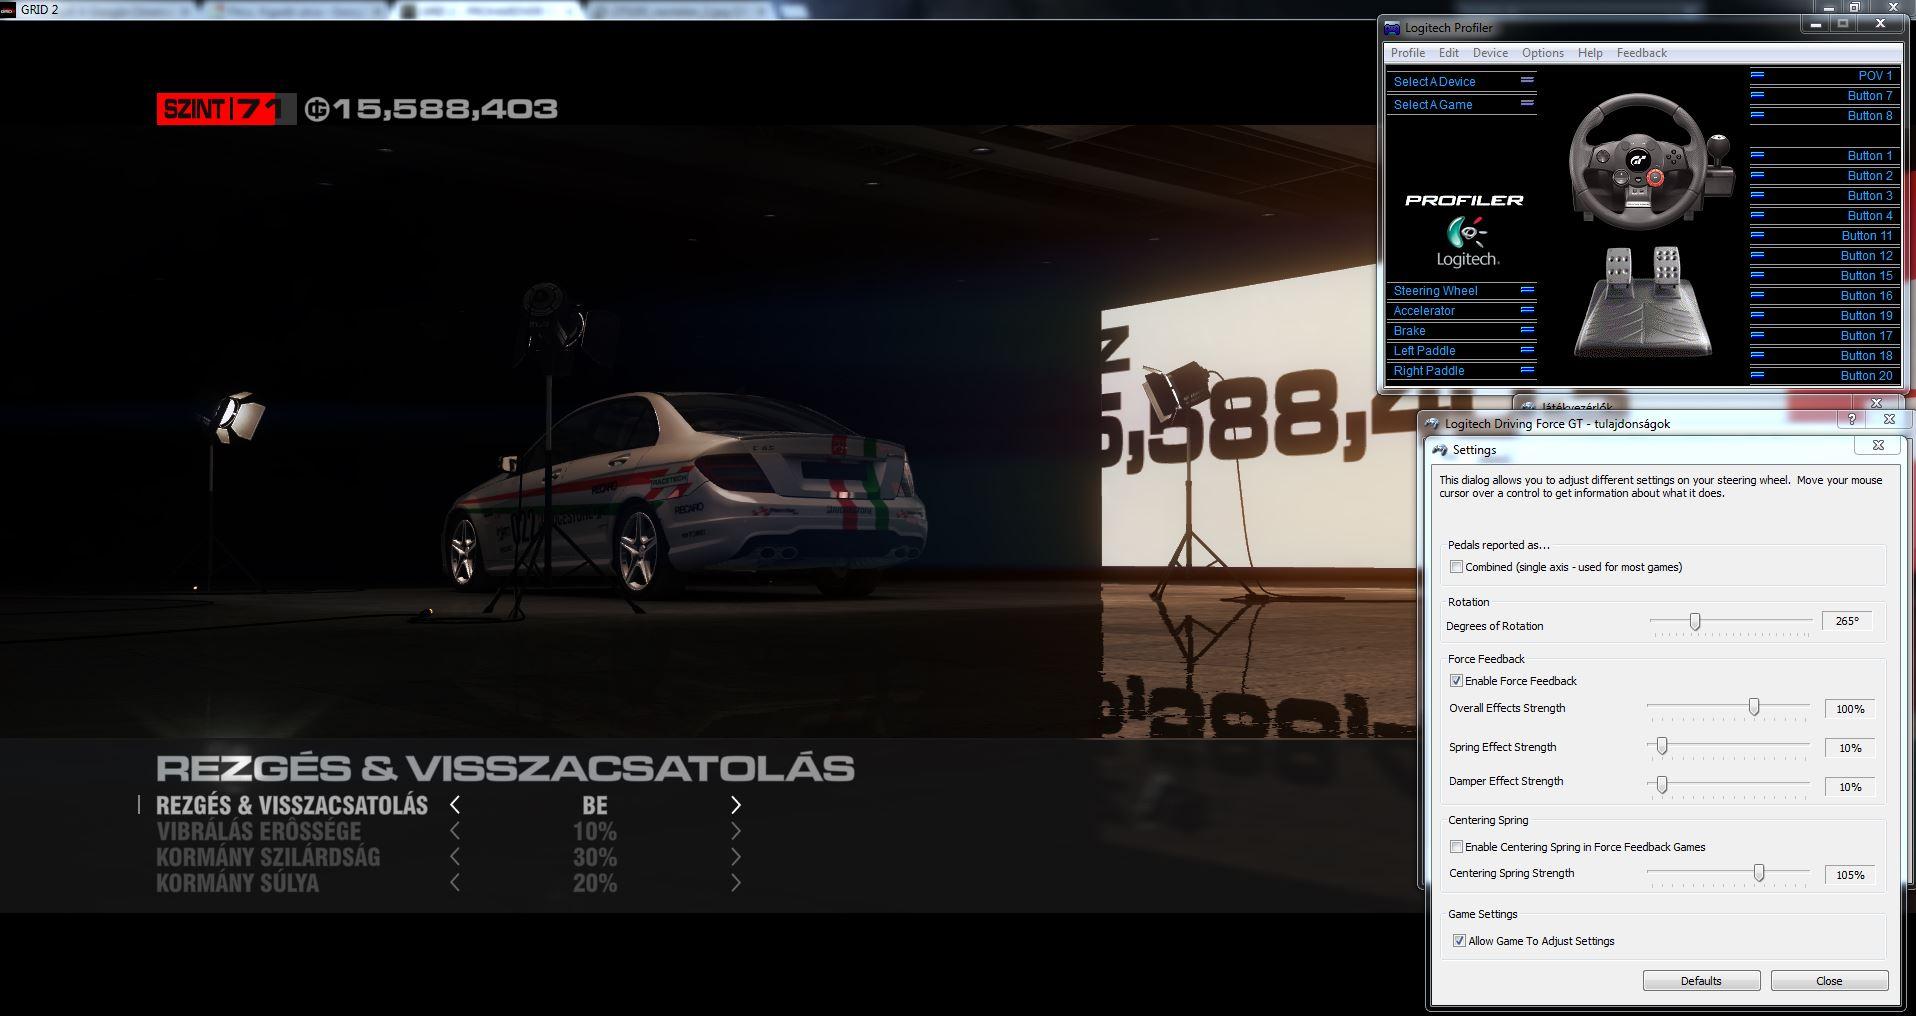Click the Damper Effect Strength slider thumb
The image size is (1916, 1016).
pos(1662,785)
